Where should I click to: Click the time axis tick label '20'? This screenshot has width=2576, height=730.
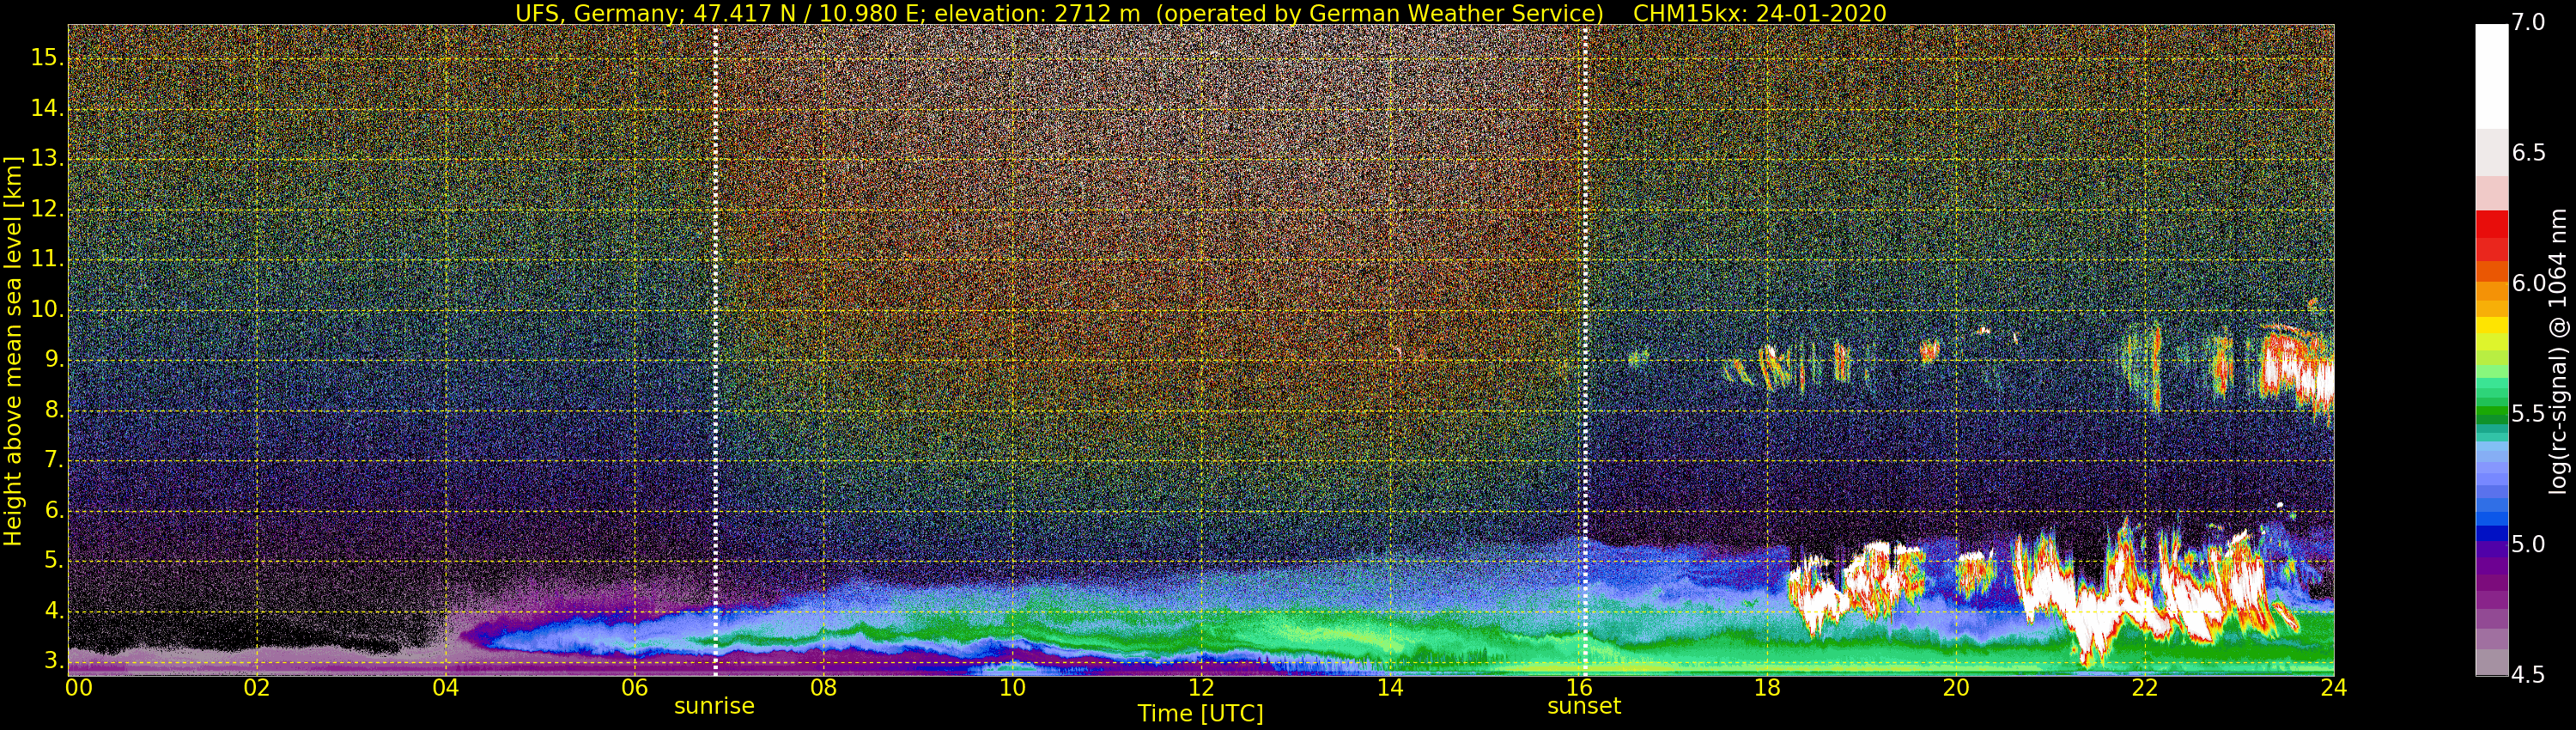coord(1956,688)
